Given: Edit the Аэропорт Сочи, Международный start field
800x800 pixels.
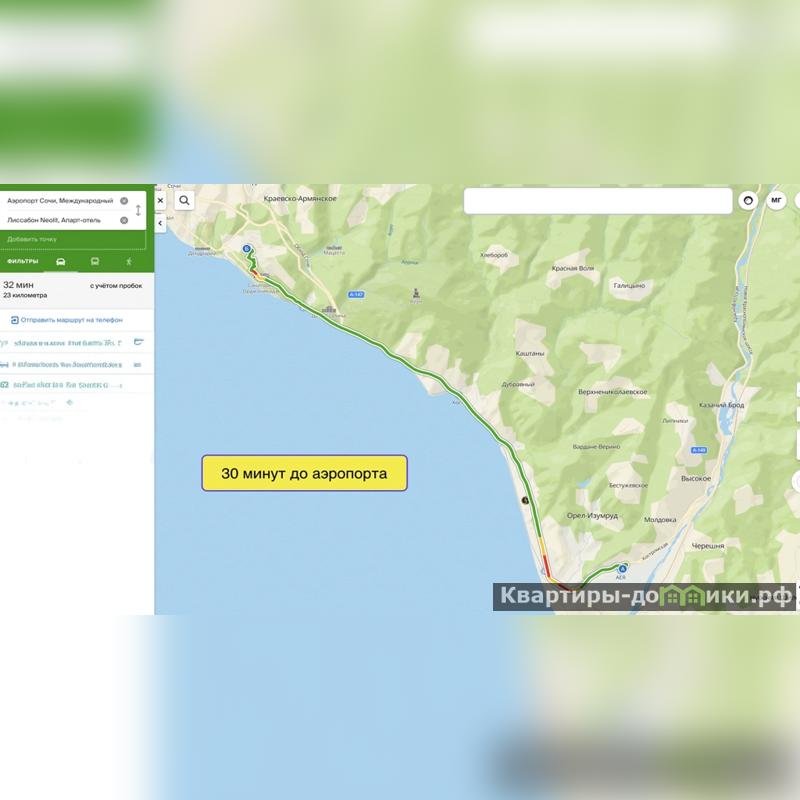Looking at the screenshot, I should click(x=60, y=201).
